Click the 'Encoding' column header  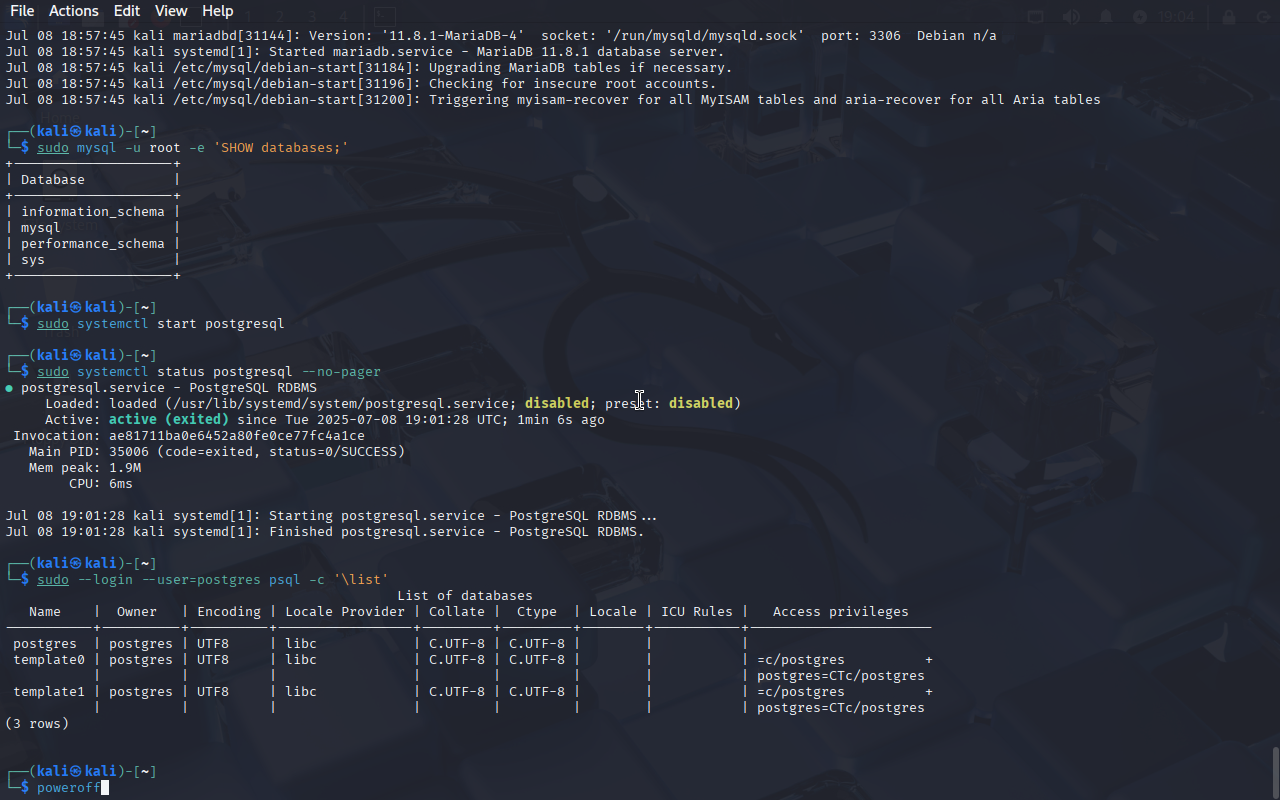[229, 612]
